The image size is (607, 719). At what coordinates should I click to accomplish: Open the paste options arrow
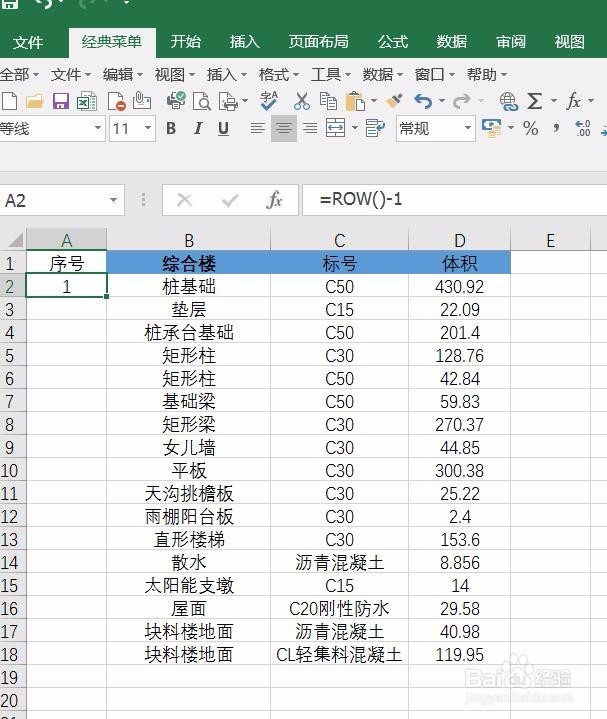(x=374, y=100)
